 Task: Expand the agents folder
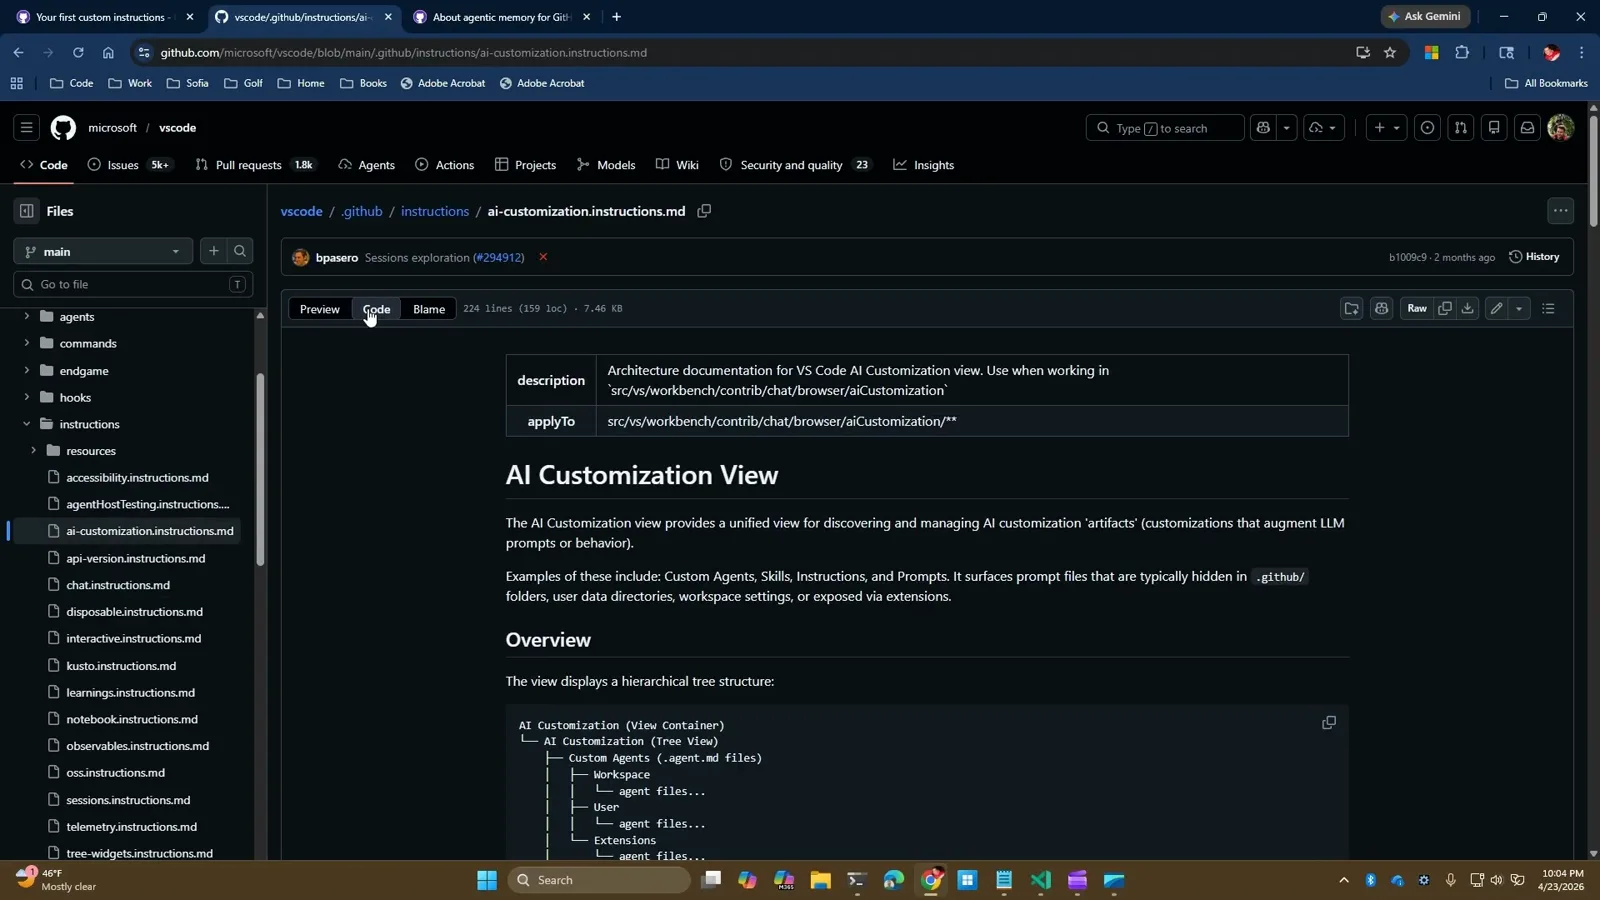pyautogui.click(x=27, y=316)
